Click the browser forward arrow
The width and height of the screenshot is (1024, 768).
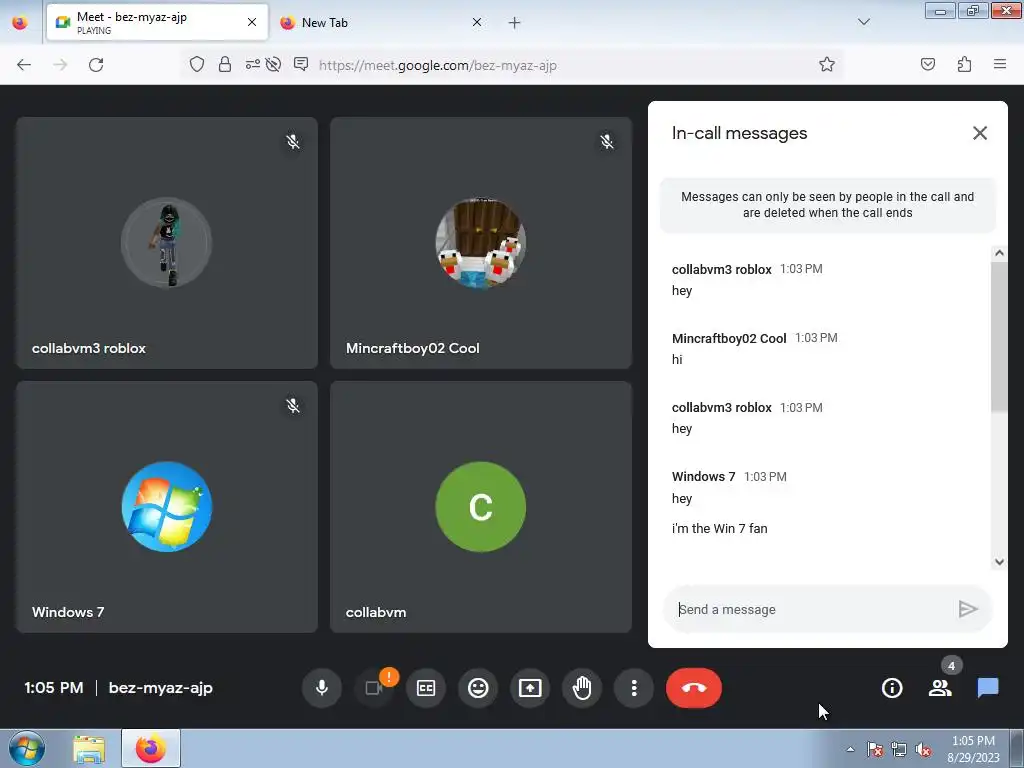60,65
